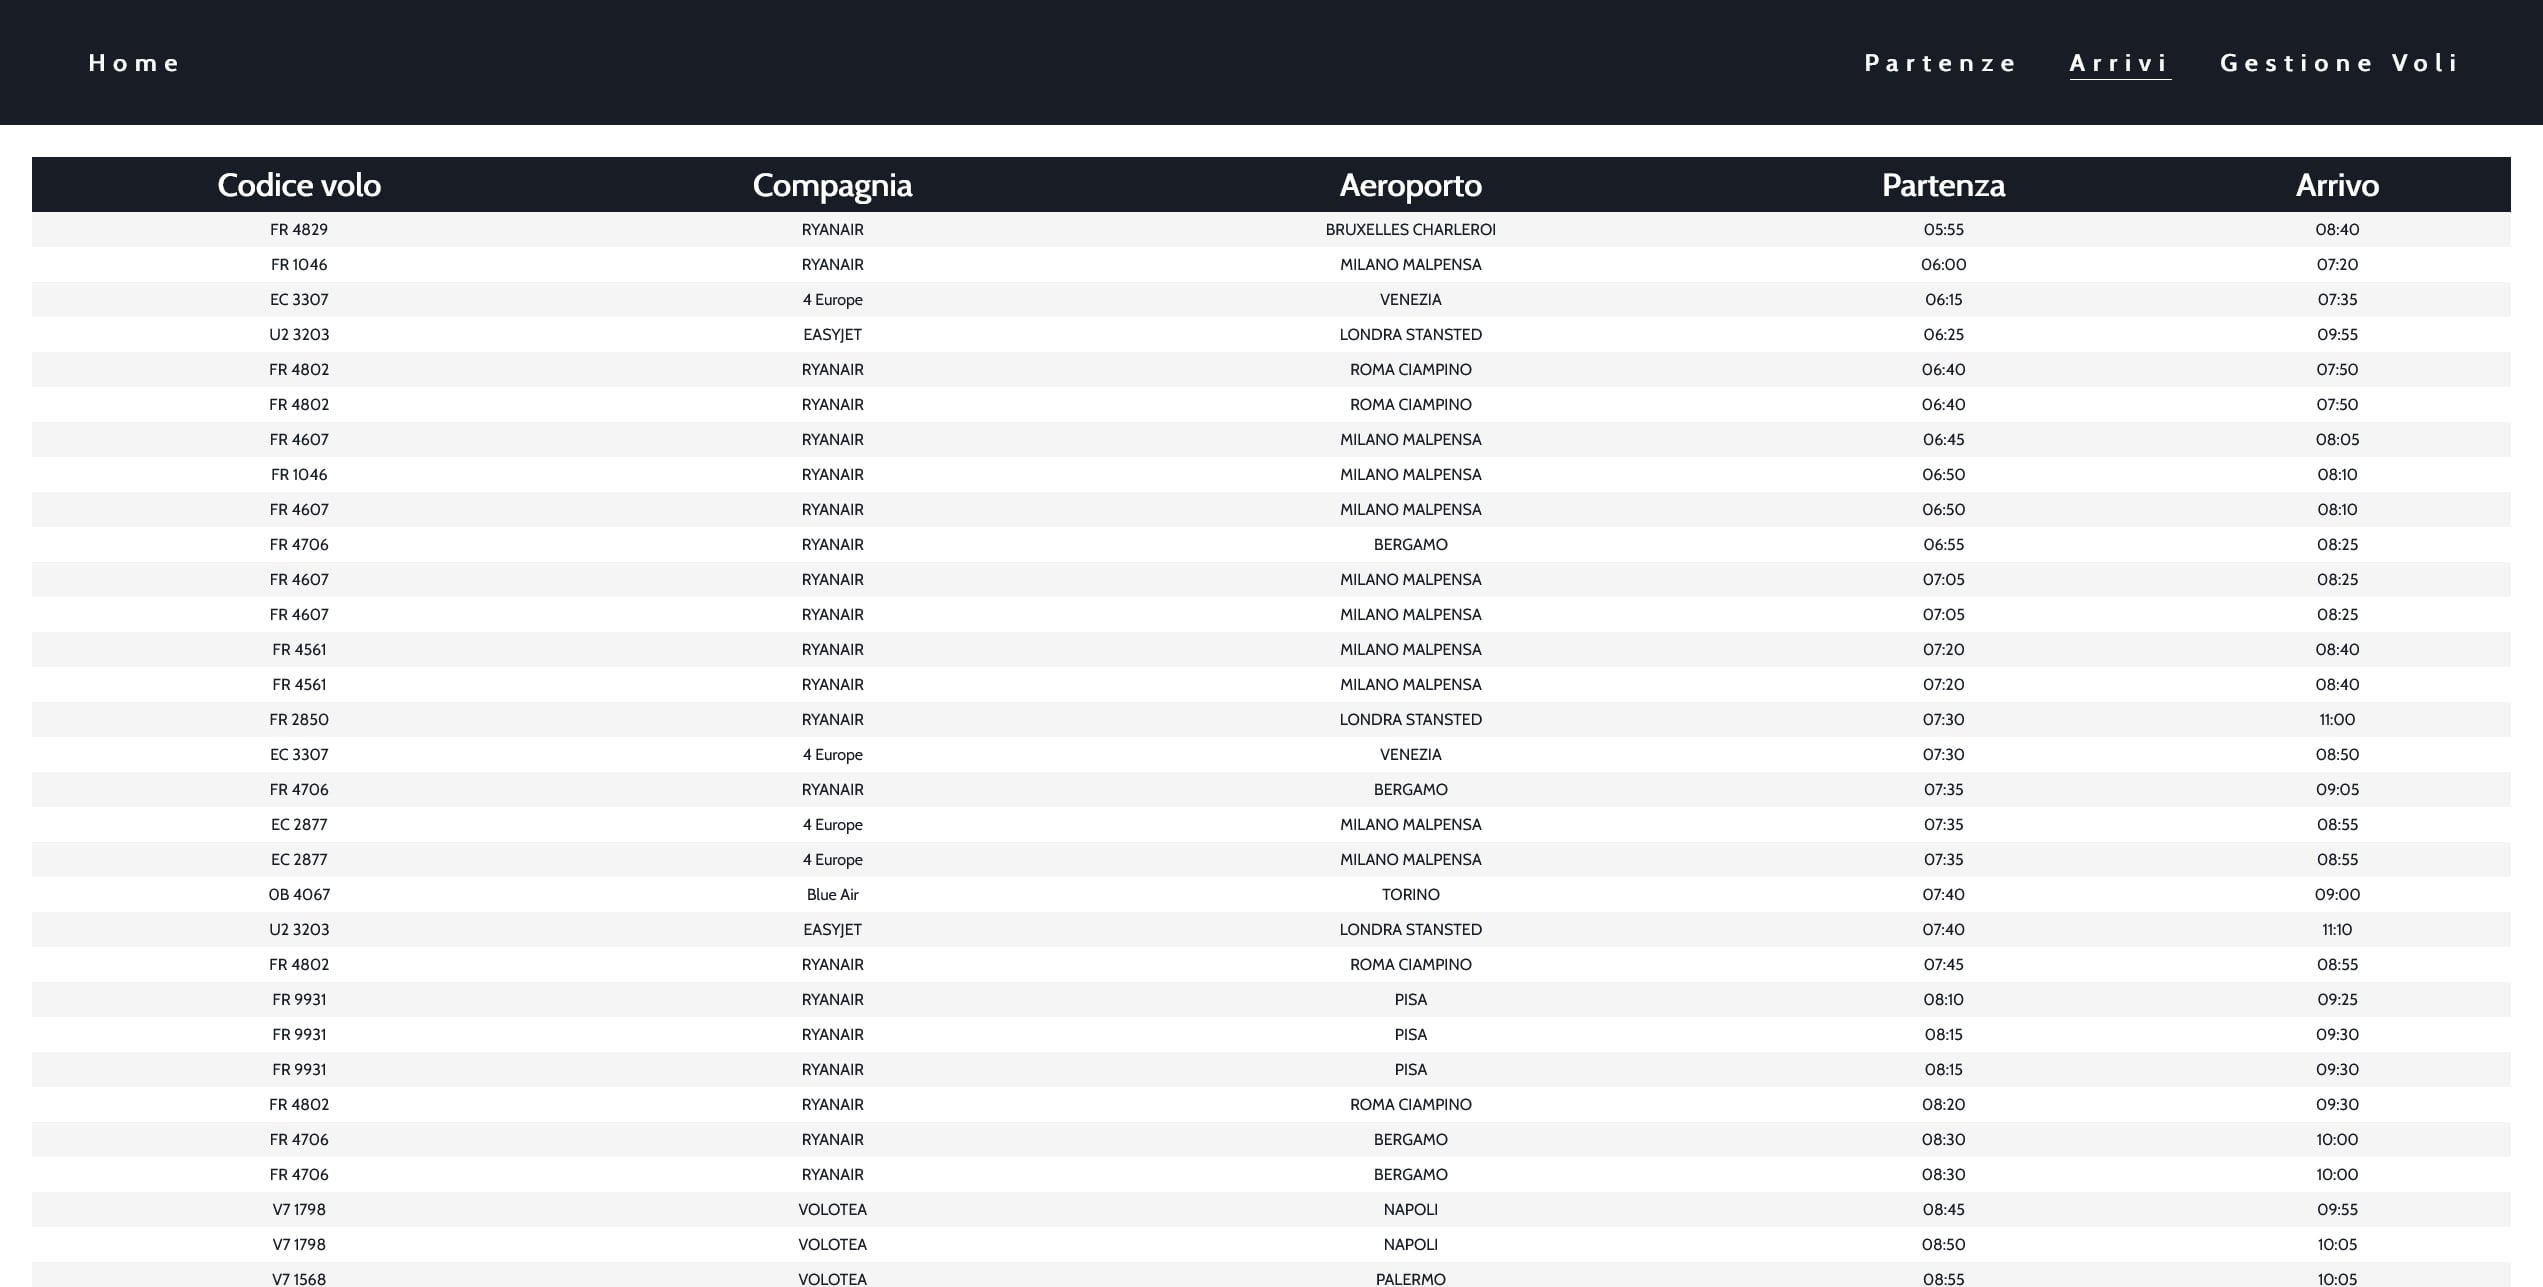Select the TORINO airport cell
2543x1287 pixels.
pyautogui.click(x=1410, y=894)
